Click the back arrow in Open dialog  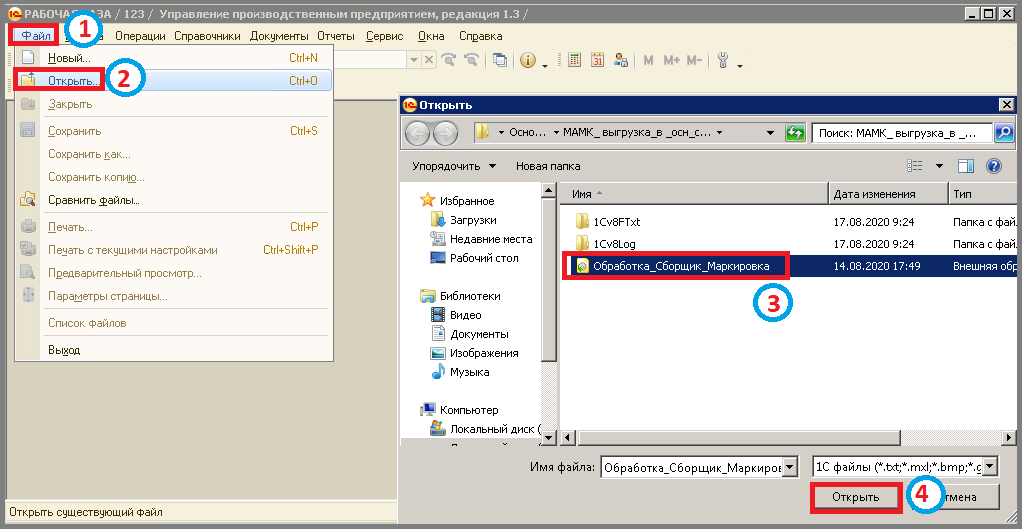pyautogui.click(x=417, y=133)
